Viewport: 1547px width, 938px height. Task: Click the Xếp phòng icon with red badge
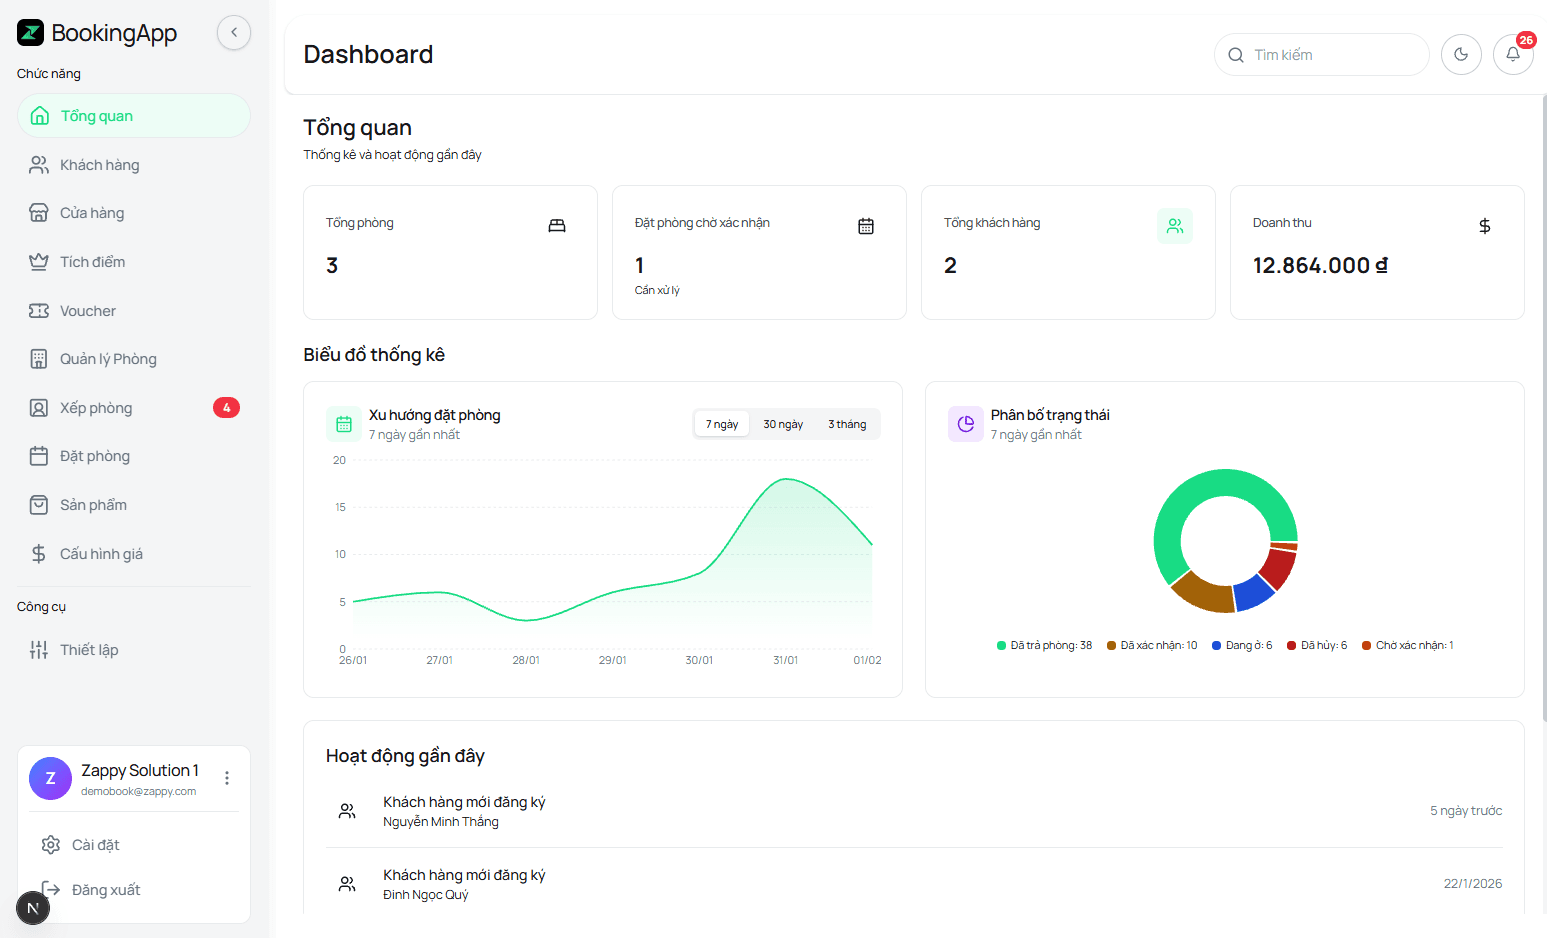(x=38, y=407)
